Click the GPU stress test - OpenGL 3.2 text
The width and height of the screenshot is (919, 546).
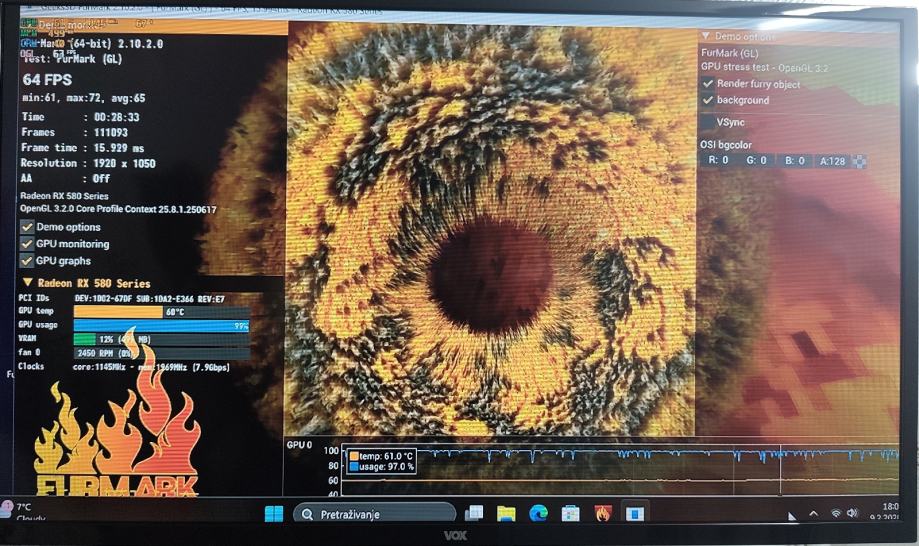pyautogui.click(x=765, y=67)
